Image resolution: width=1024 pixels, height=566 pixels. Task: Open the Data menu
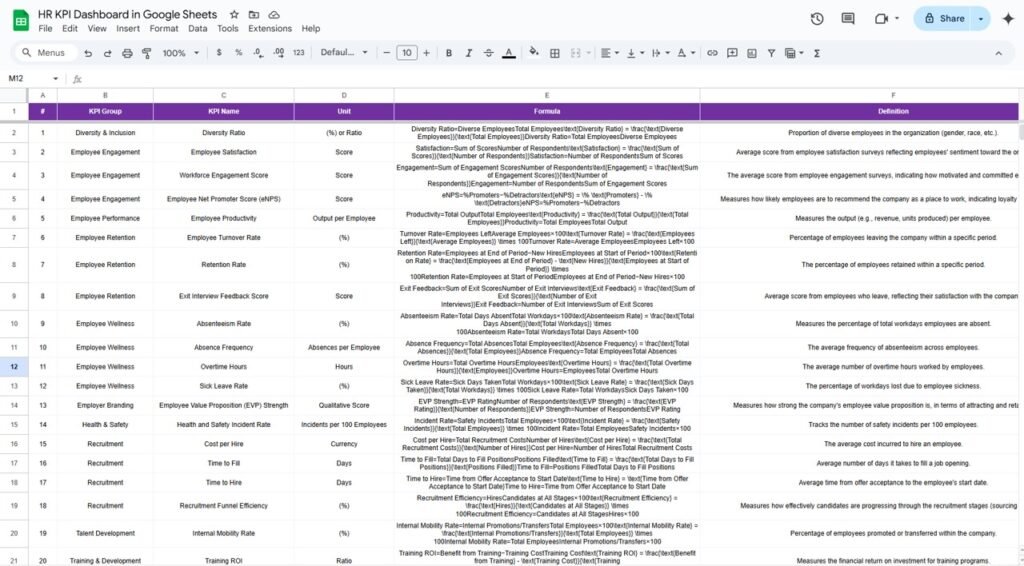click(x=198, y=29)
